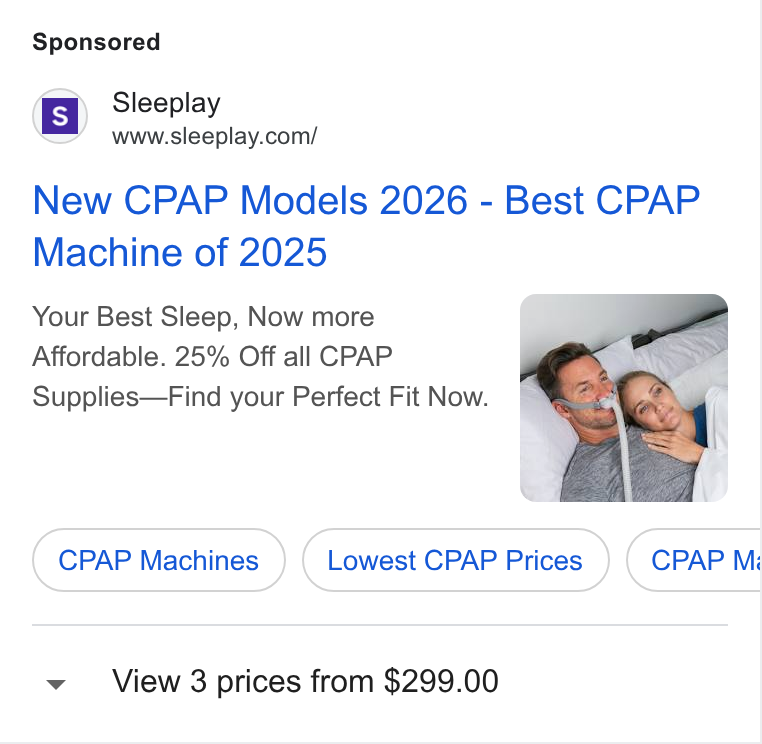Click the $299.00 price text
This screenshot has height=744, width=762.
(441, 681)
